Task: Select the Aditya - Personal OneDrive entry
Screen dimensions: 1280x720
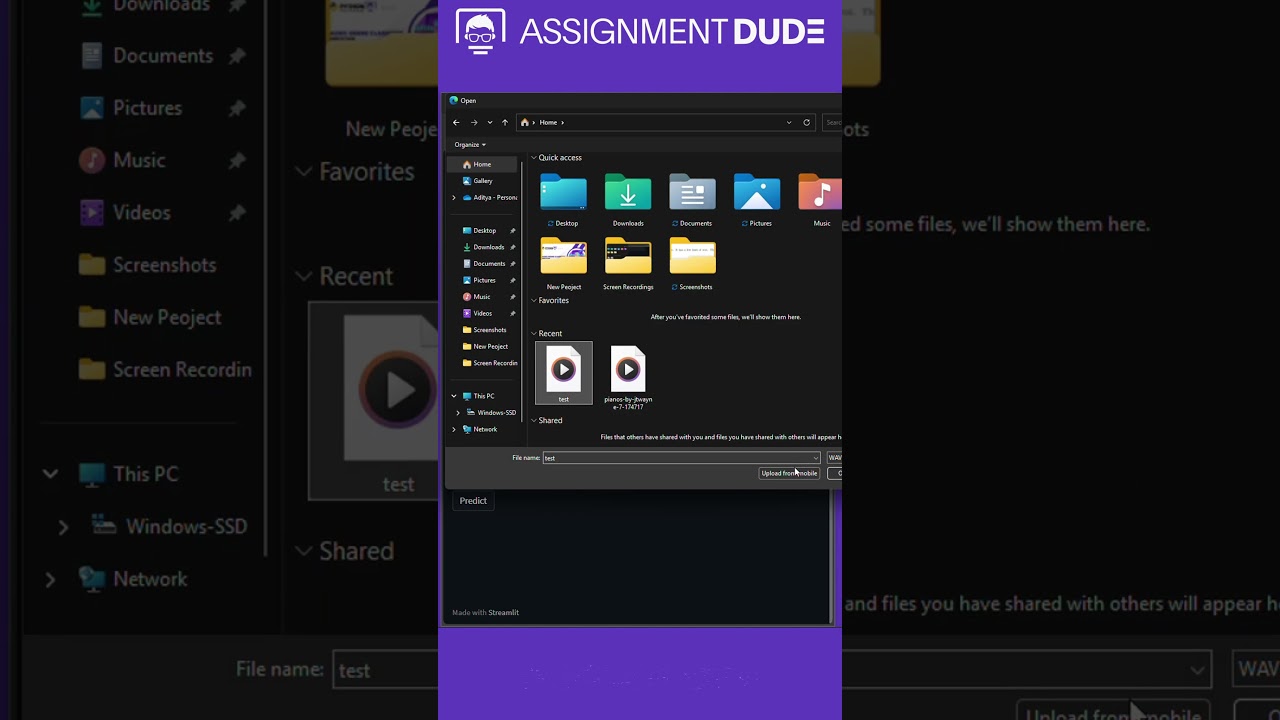Action: (x=490, y=197)
